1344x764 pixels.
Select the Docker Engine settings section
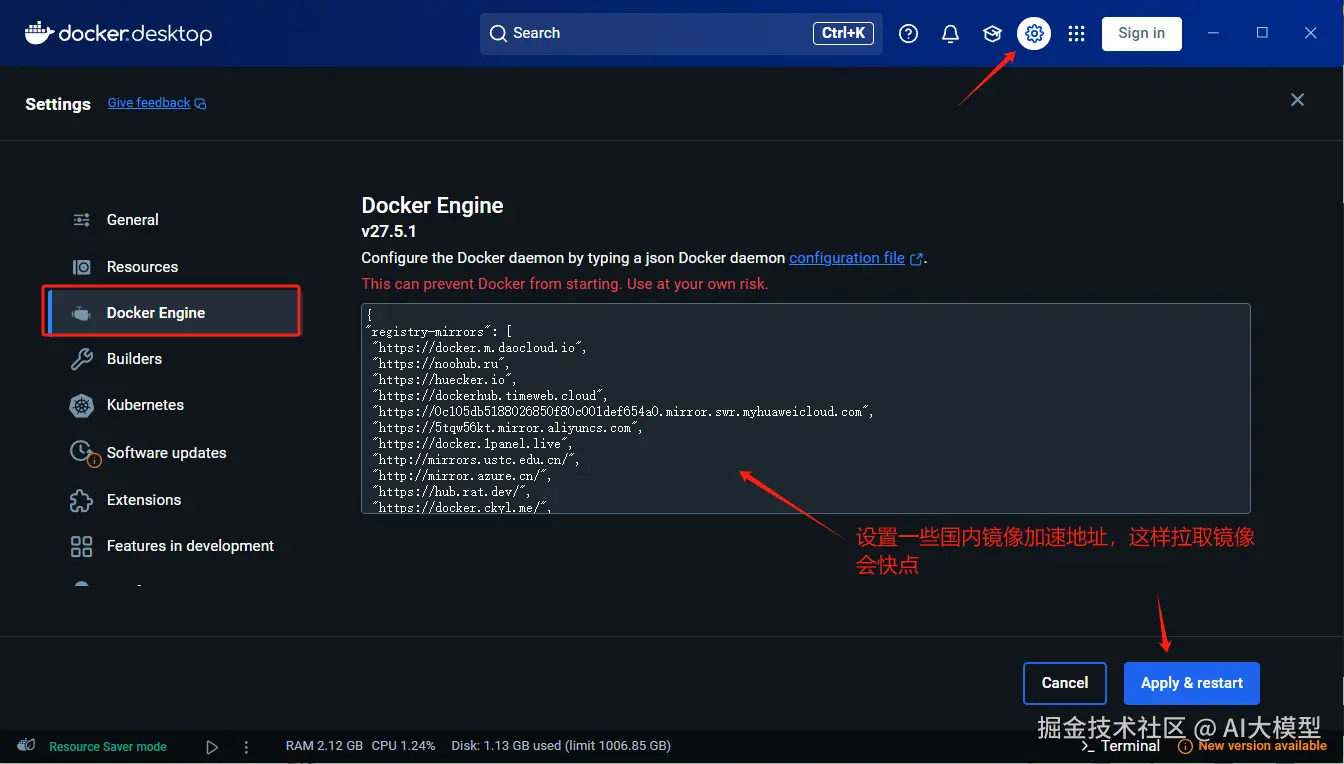(x=172, y=312)
